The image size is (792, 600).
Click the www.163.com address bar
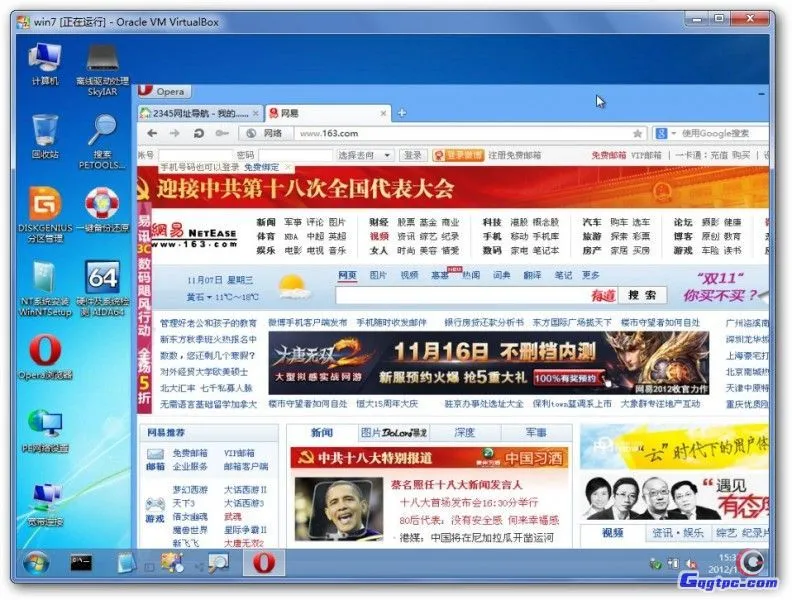pyautogui.click(x=463, y=133)
